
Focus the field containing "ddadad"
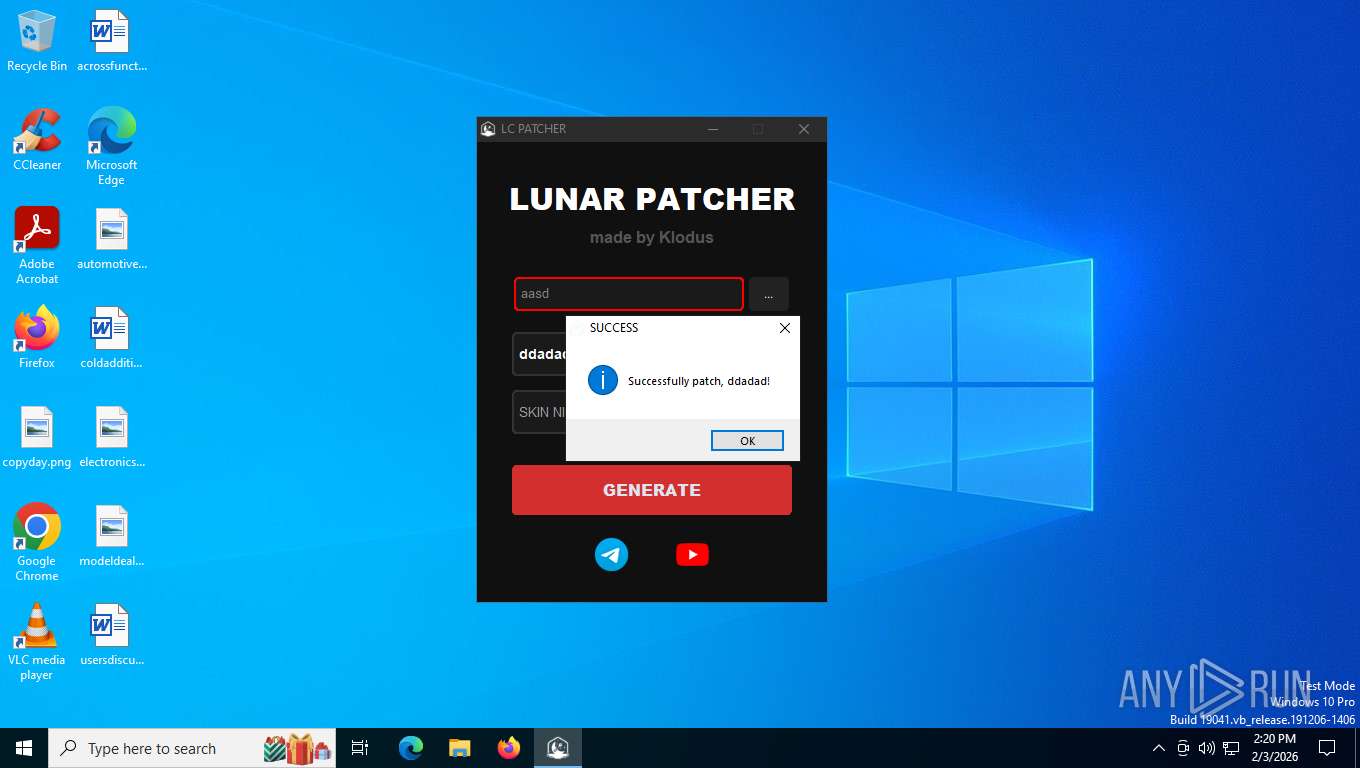(540, 354)
